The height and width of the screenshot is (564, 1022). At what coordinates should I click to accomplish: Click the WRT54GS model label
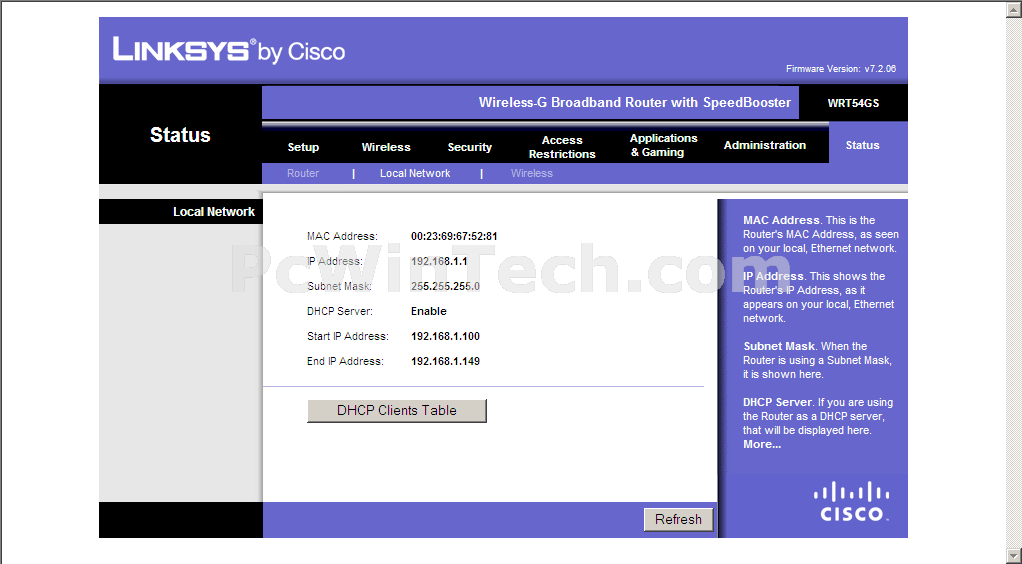point(853,103)
